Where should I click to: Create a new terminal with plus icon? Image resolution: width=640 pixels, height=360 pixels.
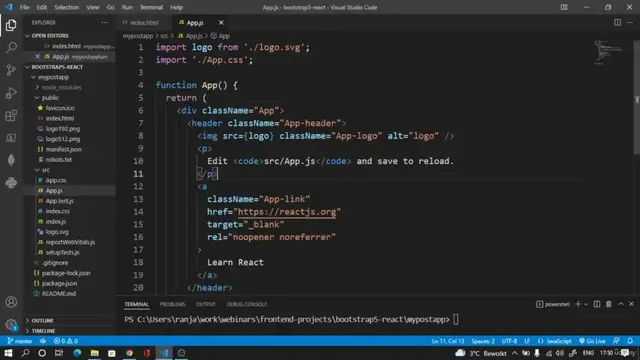coord(578,304)
